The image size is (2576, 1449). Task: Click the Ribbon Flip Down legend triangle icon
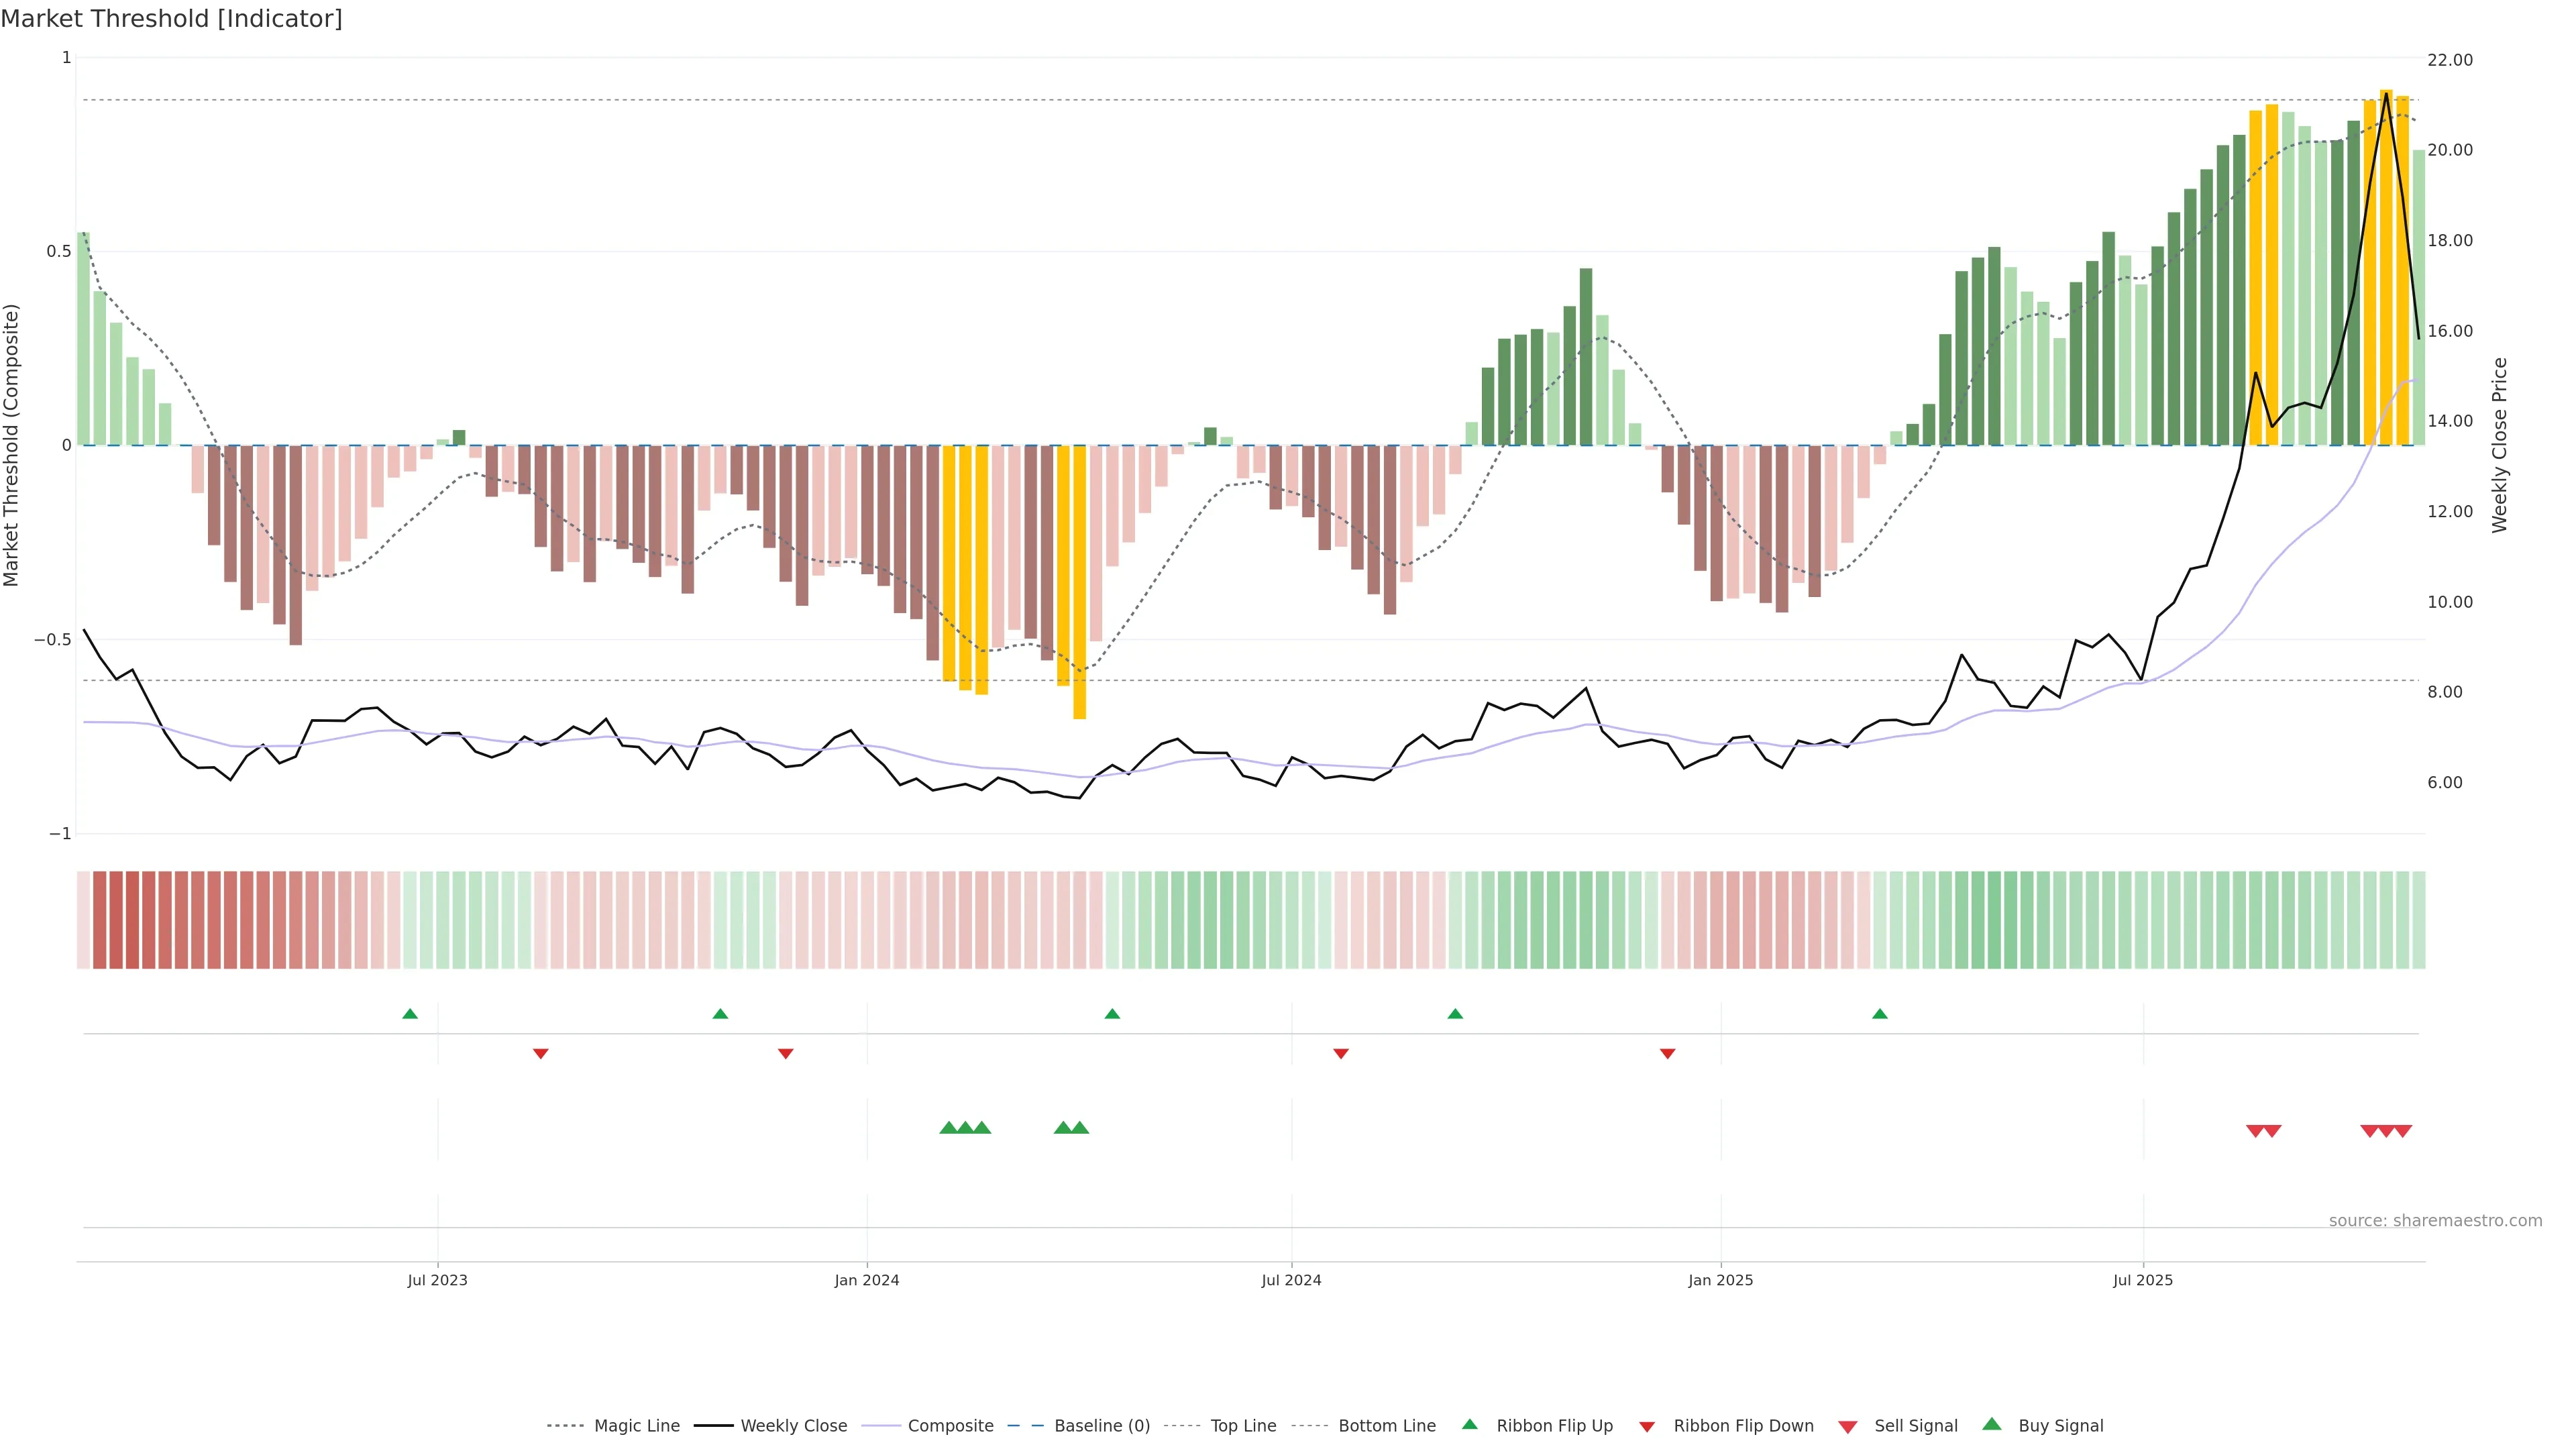click(1647, 1427)
